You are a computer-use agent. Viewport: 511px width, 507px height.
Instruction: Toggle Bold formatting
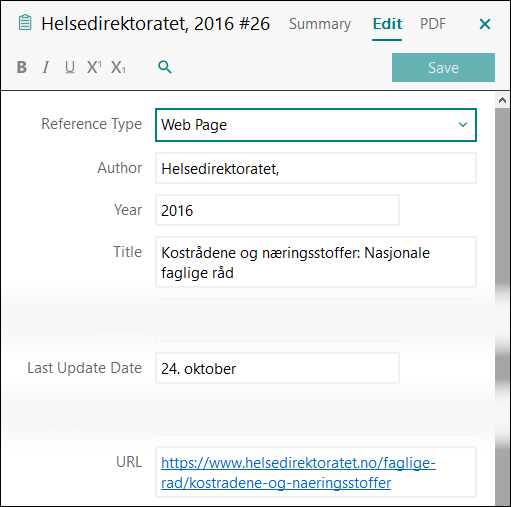tap(22, 67)
